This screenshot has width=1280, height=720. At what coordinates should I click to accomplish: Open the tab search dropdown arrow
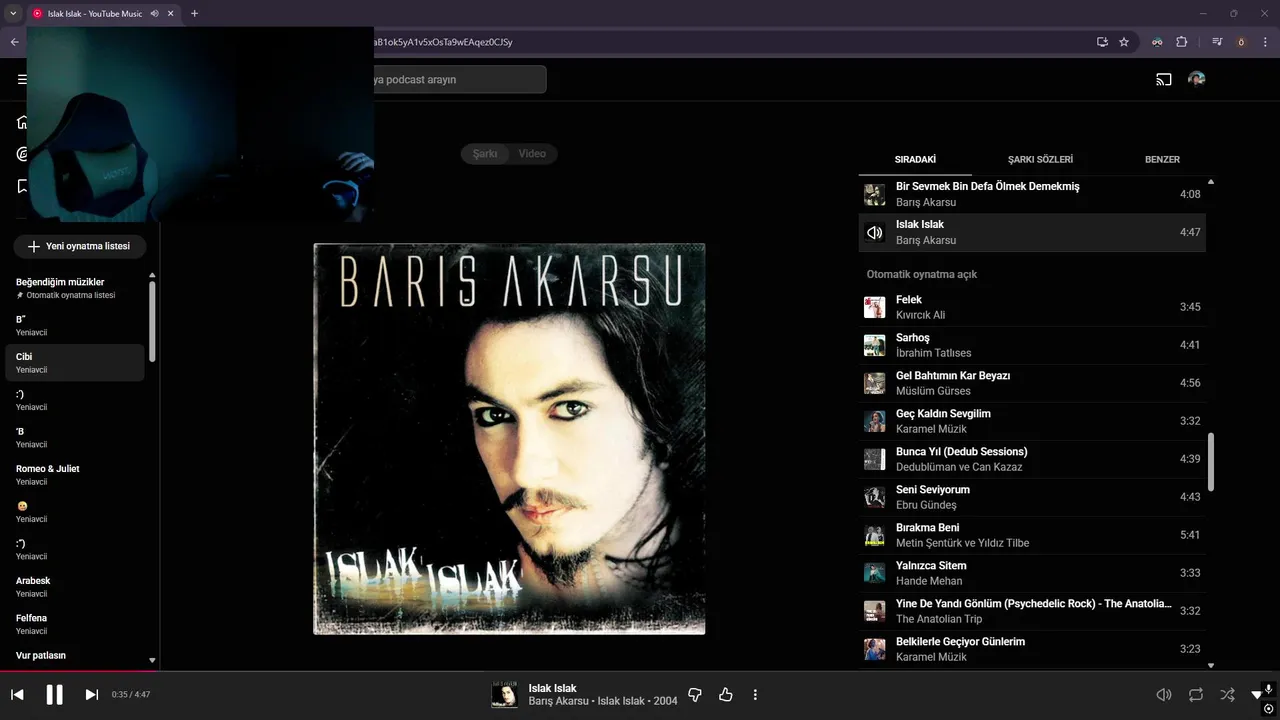click(13, 14)
